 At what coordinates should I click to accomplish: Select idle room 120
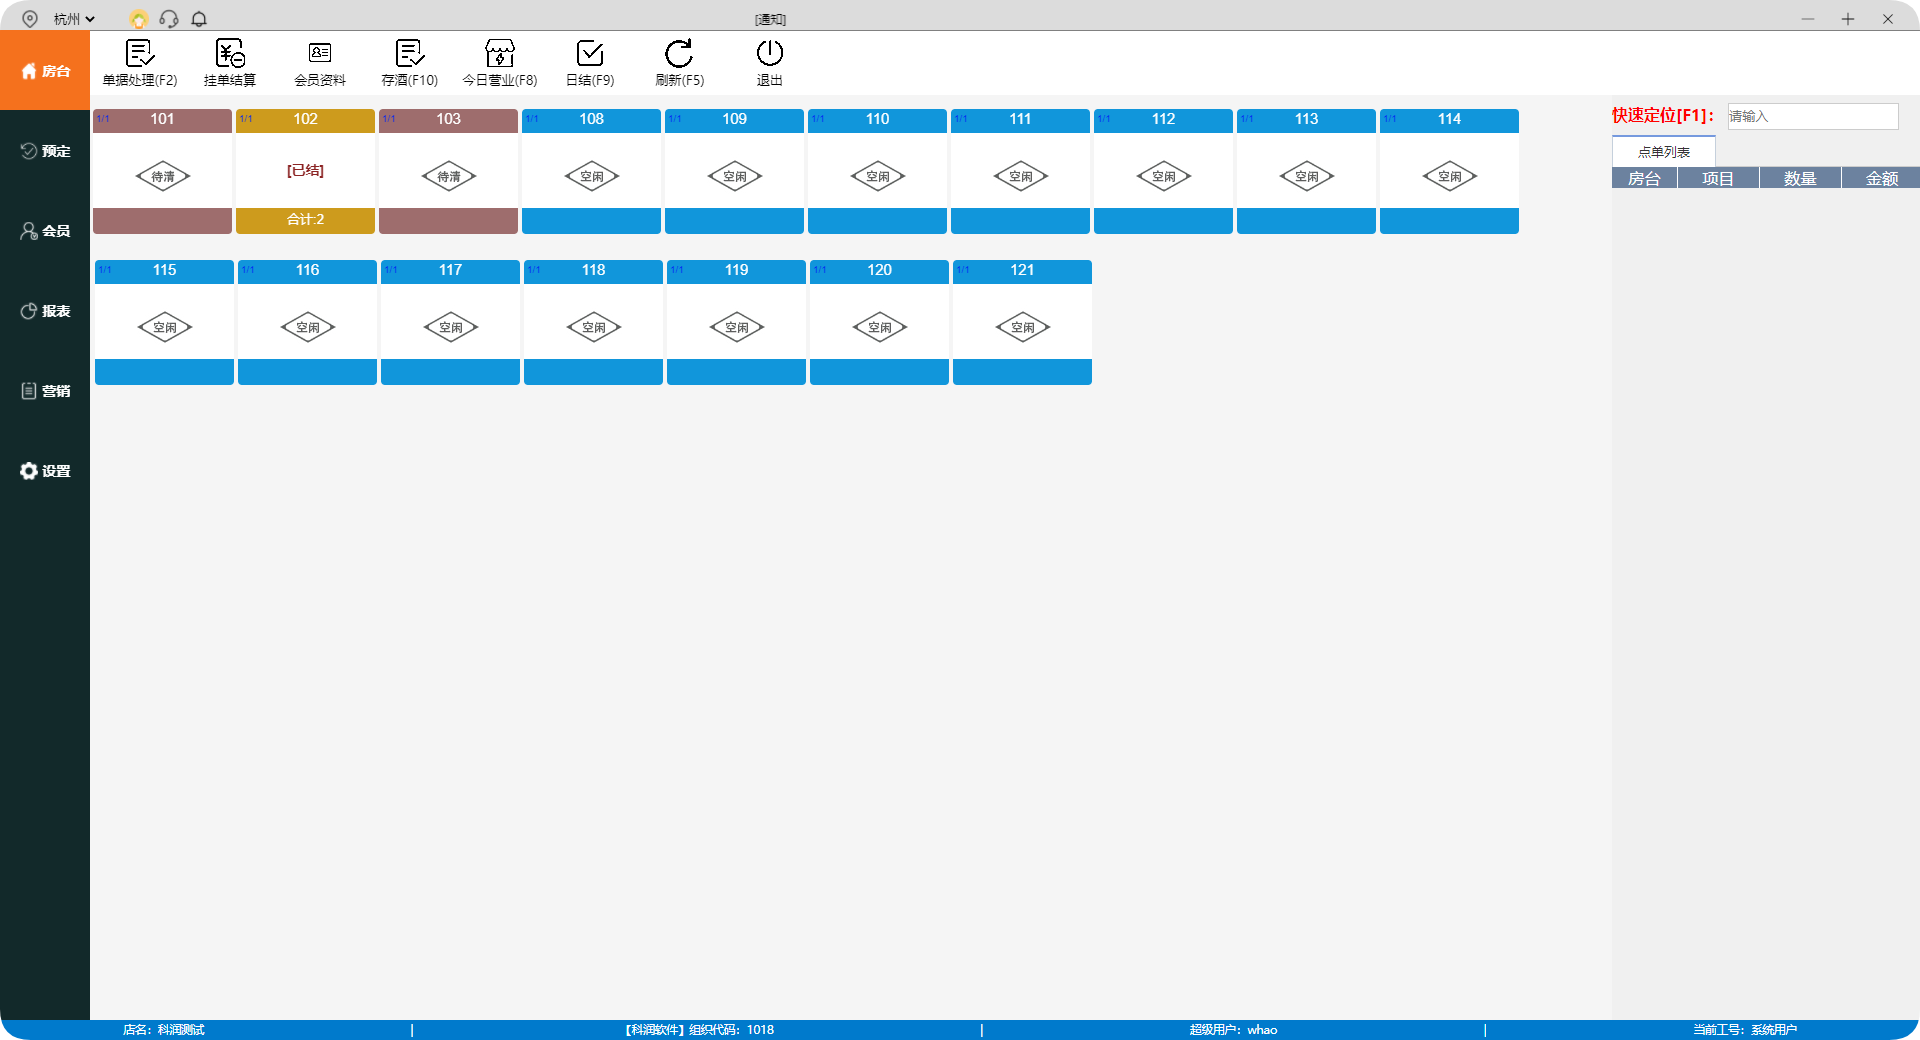coord(879,322)
